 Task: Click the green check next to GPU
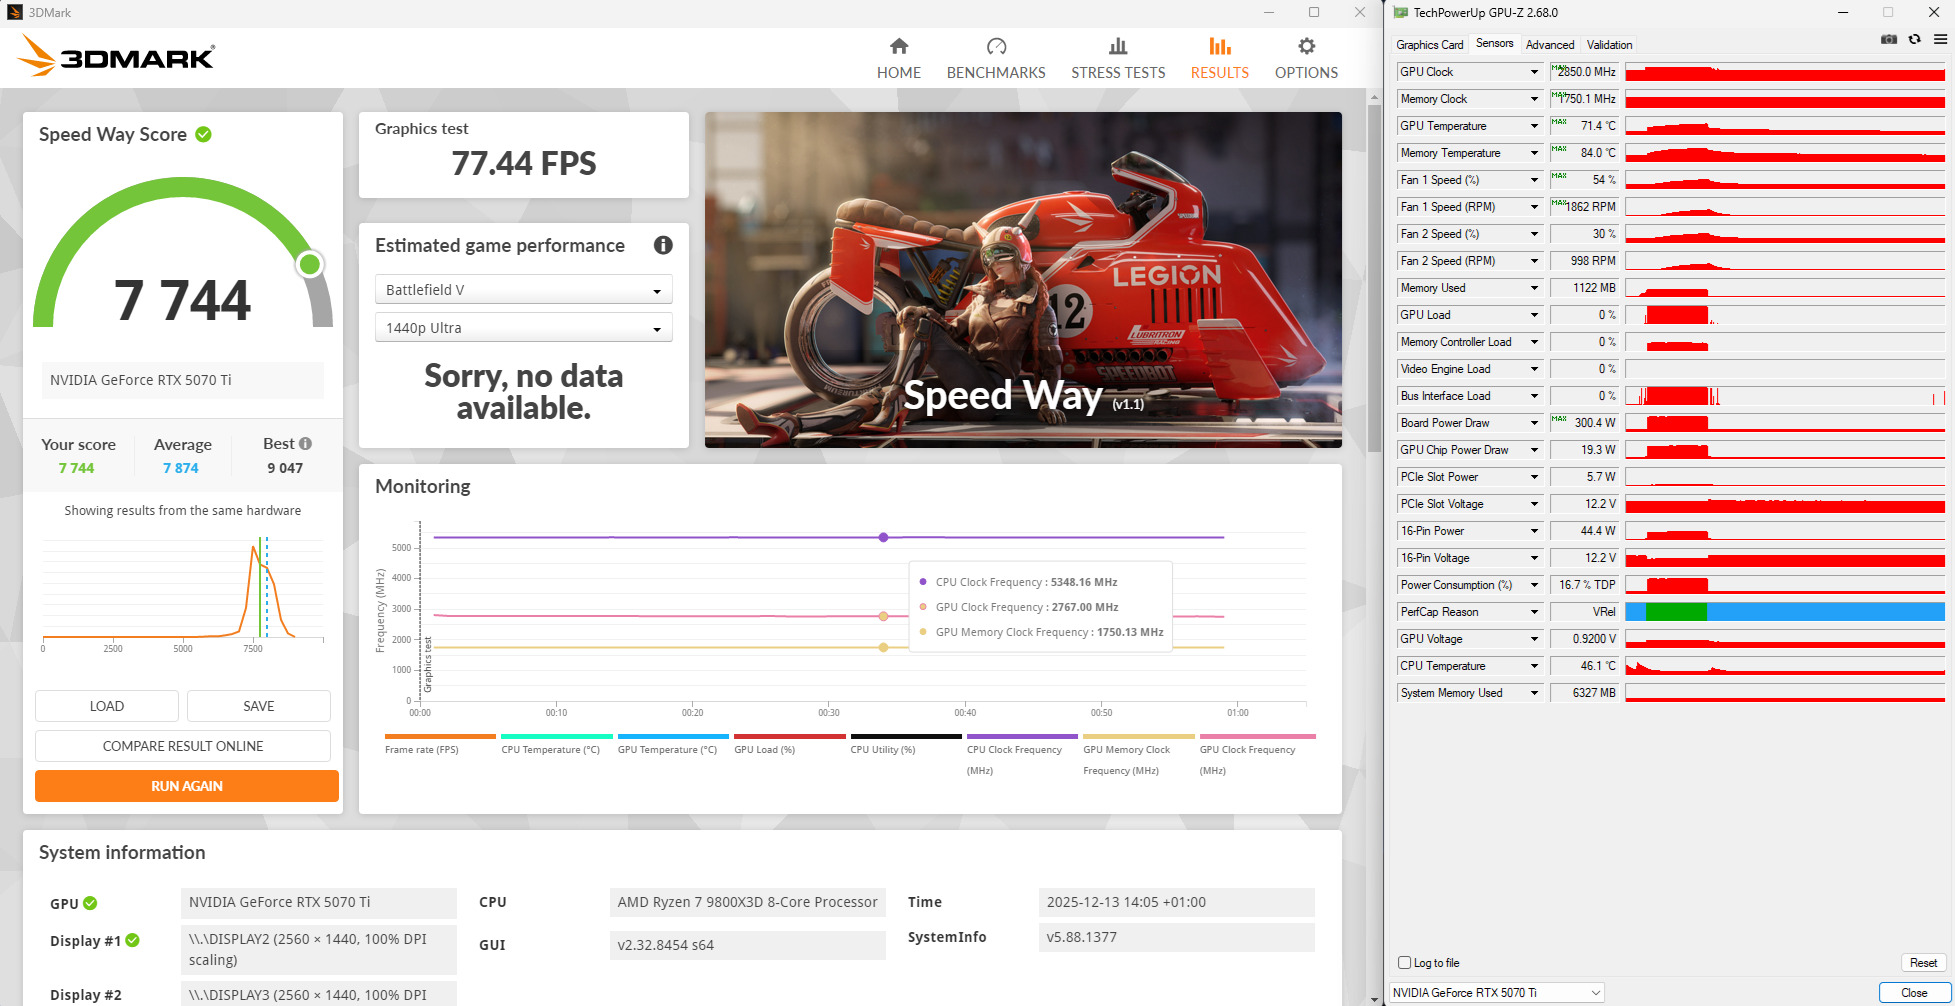point(90,903)
